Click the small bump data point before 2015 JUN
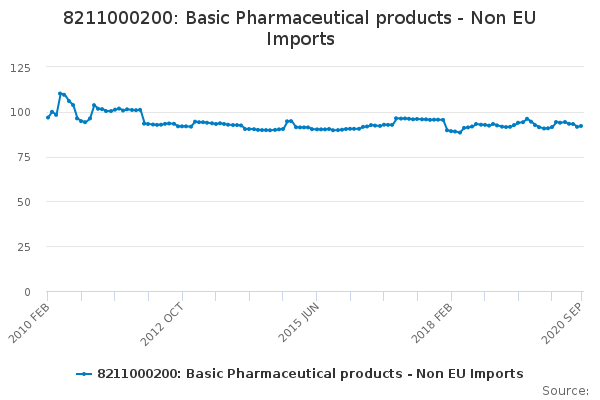 click(x=288, y=121)
